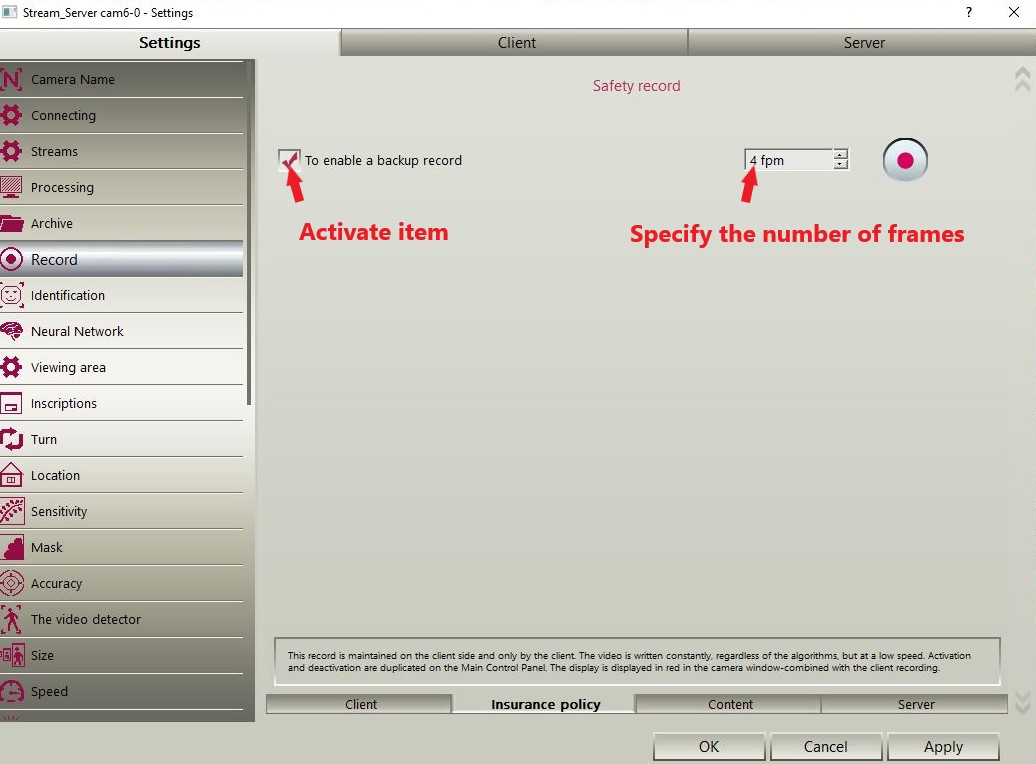Click the Sensitivity graph icon
This screenshot has width=1036, height=764.
pos(11,512)
